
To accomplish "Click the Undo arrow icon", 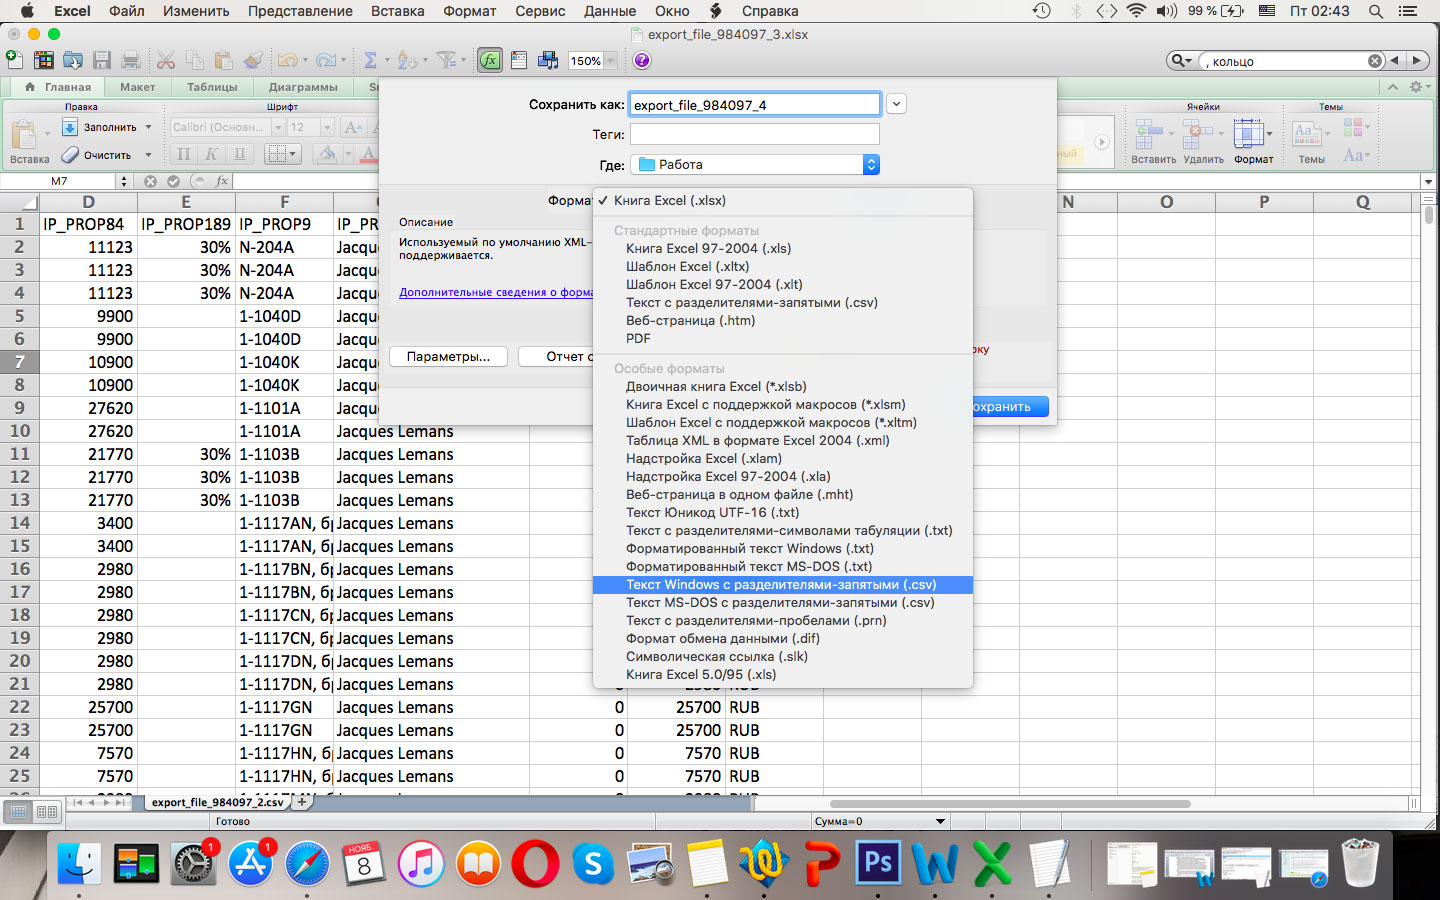I will (288, 60).
